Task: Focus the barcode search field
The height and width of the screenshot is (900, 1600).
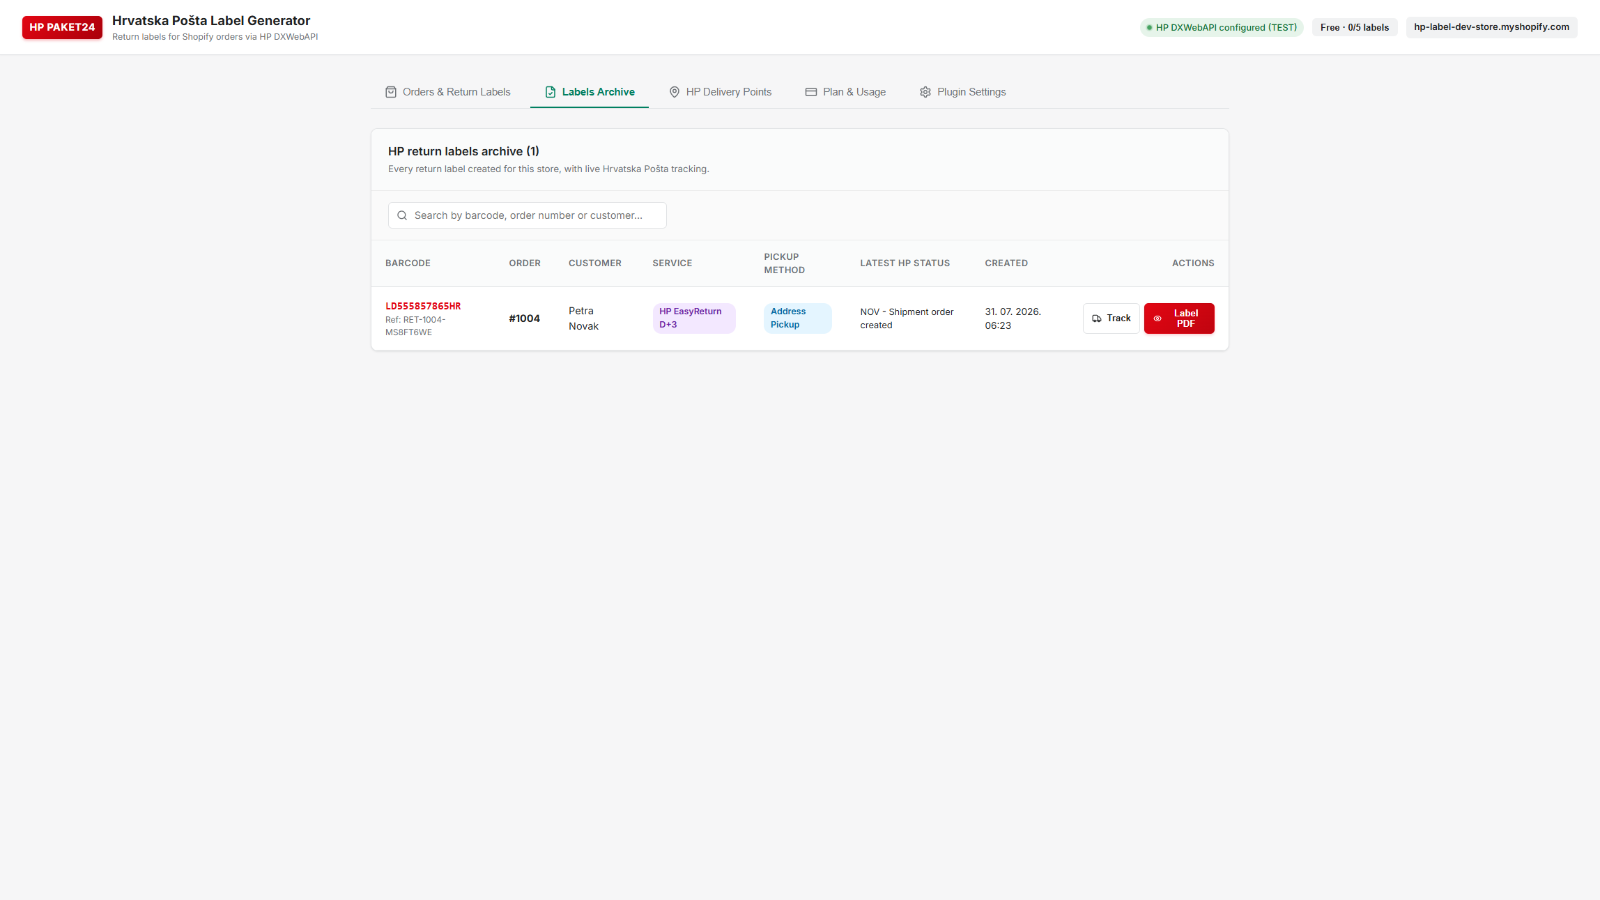Action: (x=527, y=215)
